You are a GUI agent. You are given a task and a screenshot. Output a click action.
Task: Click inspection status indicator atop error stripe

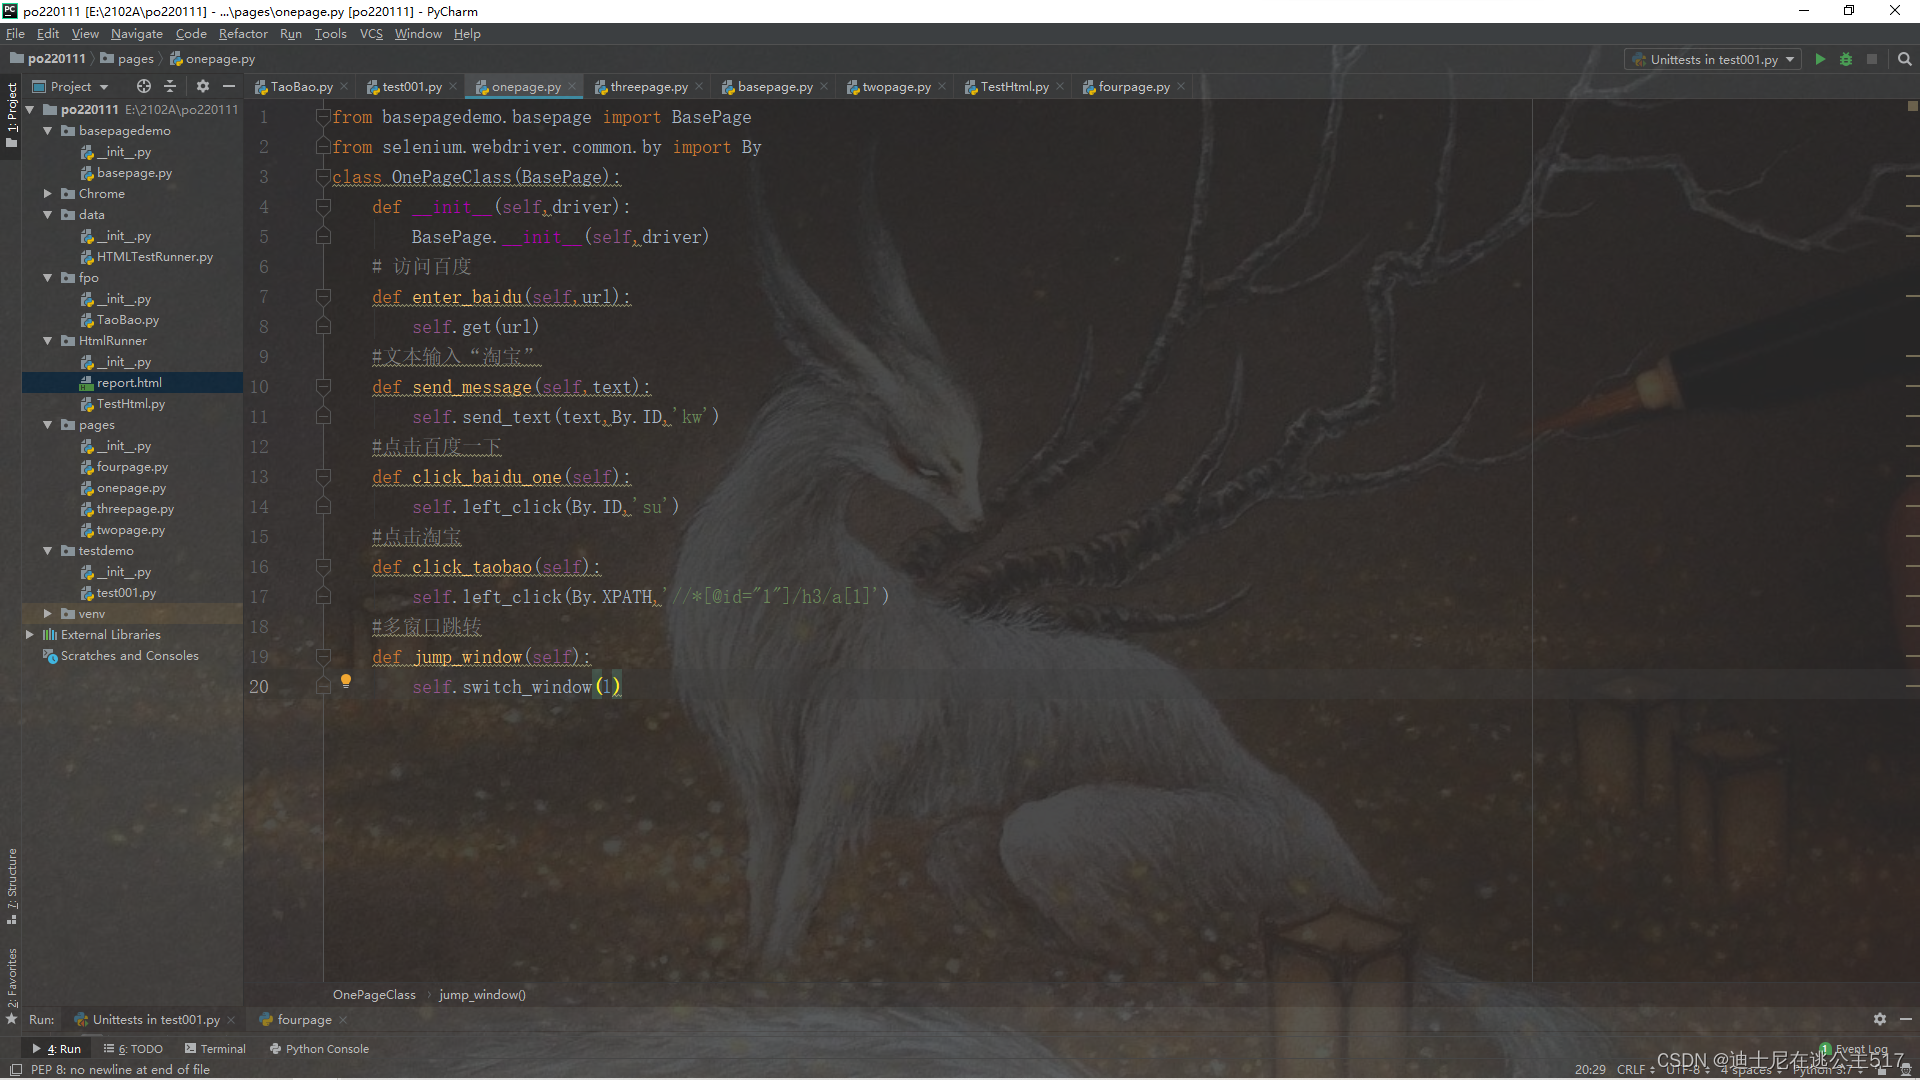(1912, 106)
